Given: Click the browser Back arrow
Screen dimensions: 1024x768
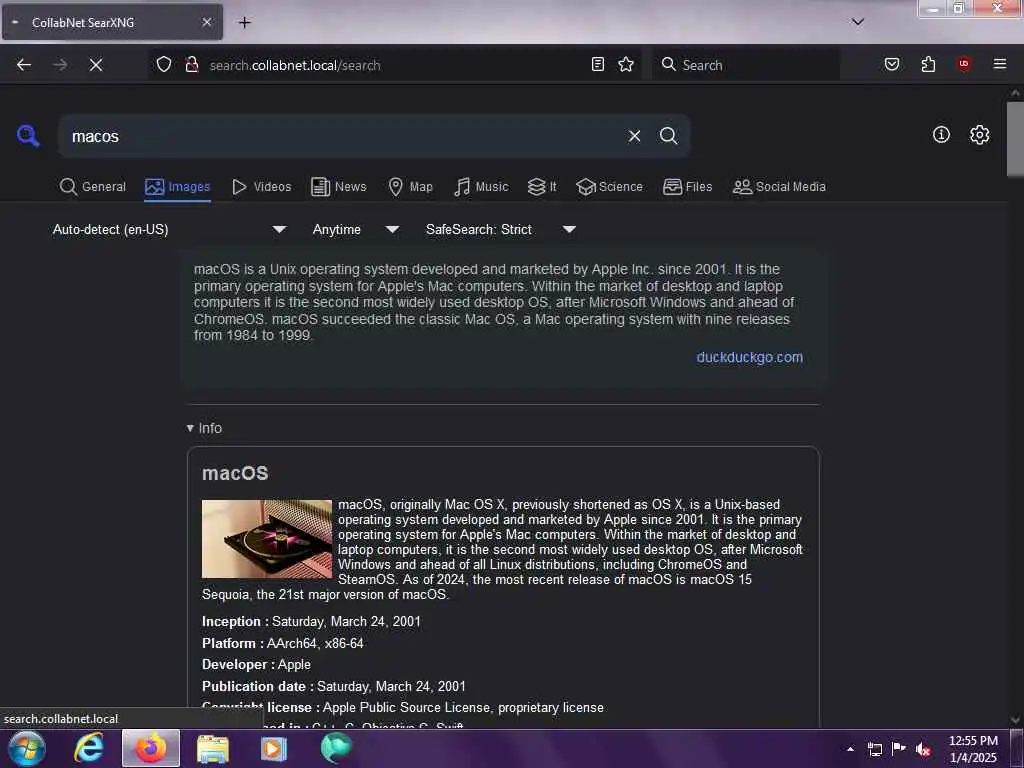Looking at the screenshot, I should (24, 65).
